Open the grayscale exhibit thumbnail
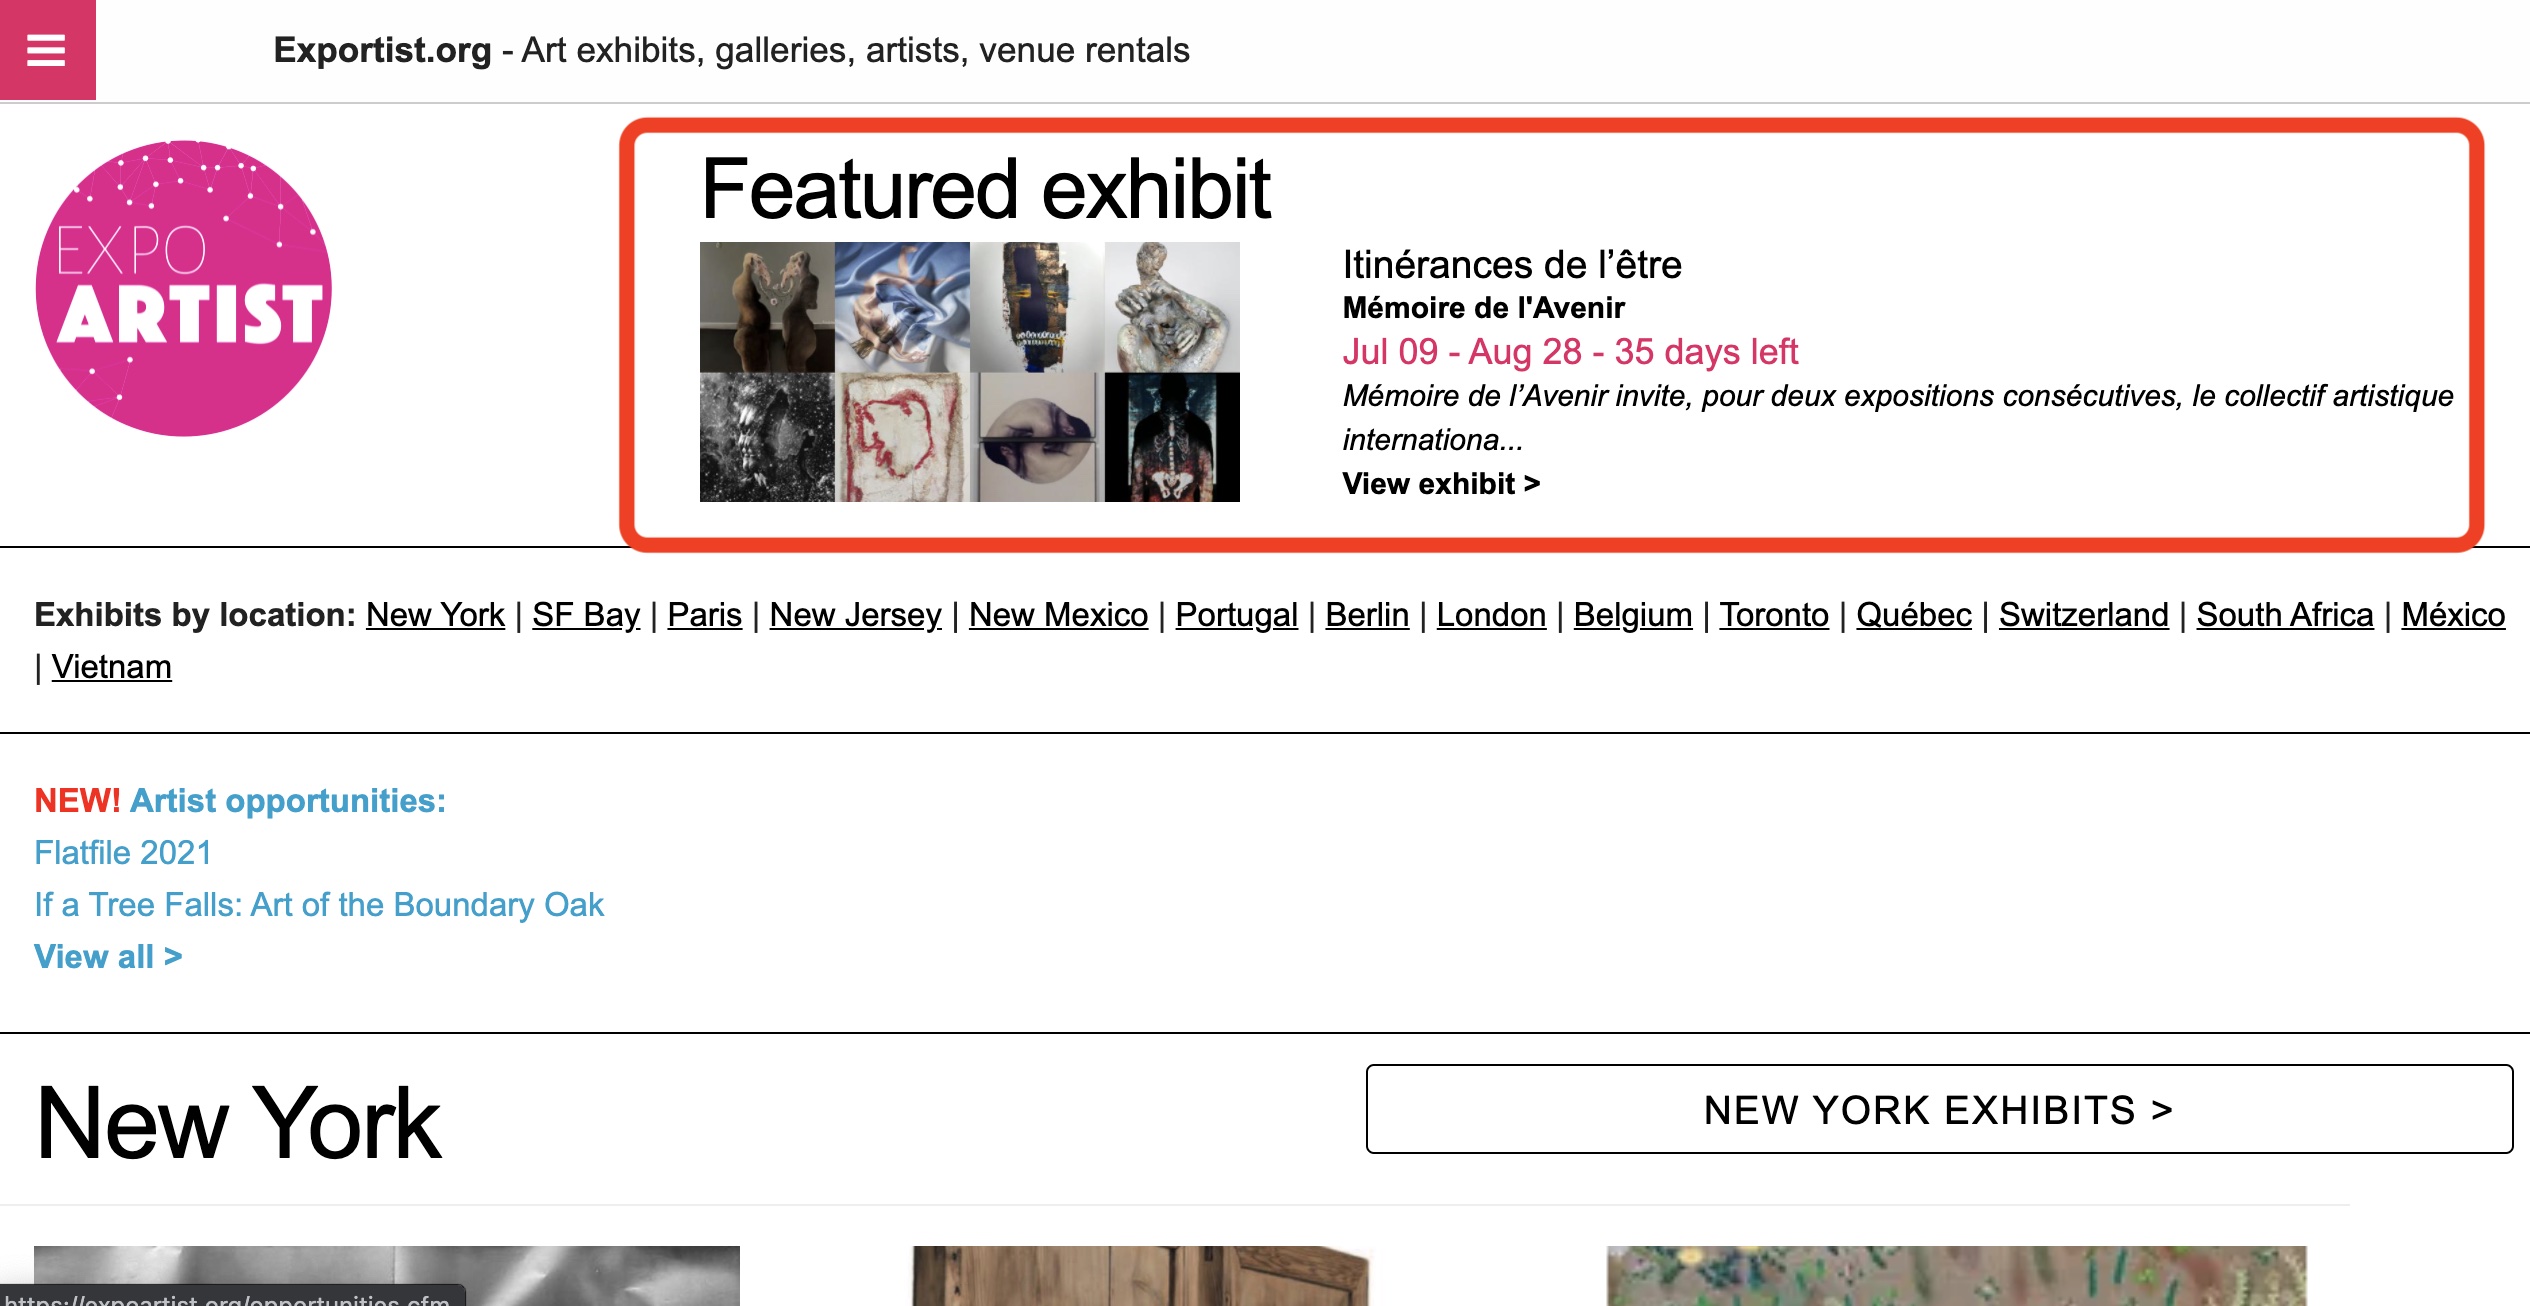Viewport: 2530px width, 1306px height. (x=387, y=1276)
